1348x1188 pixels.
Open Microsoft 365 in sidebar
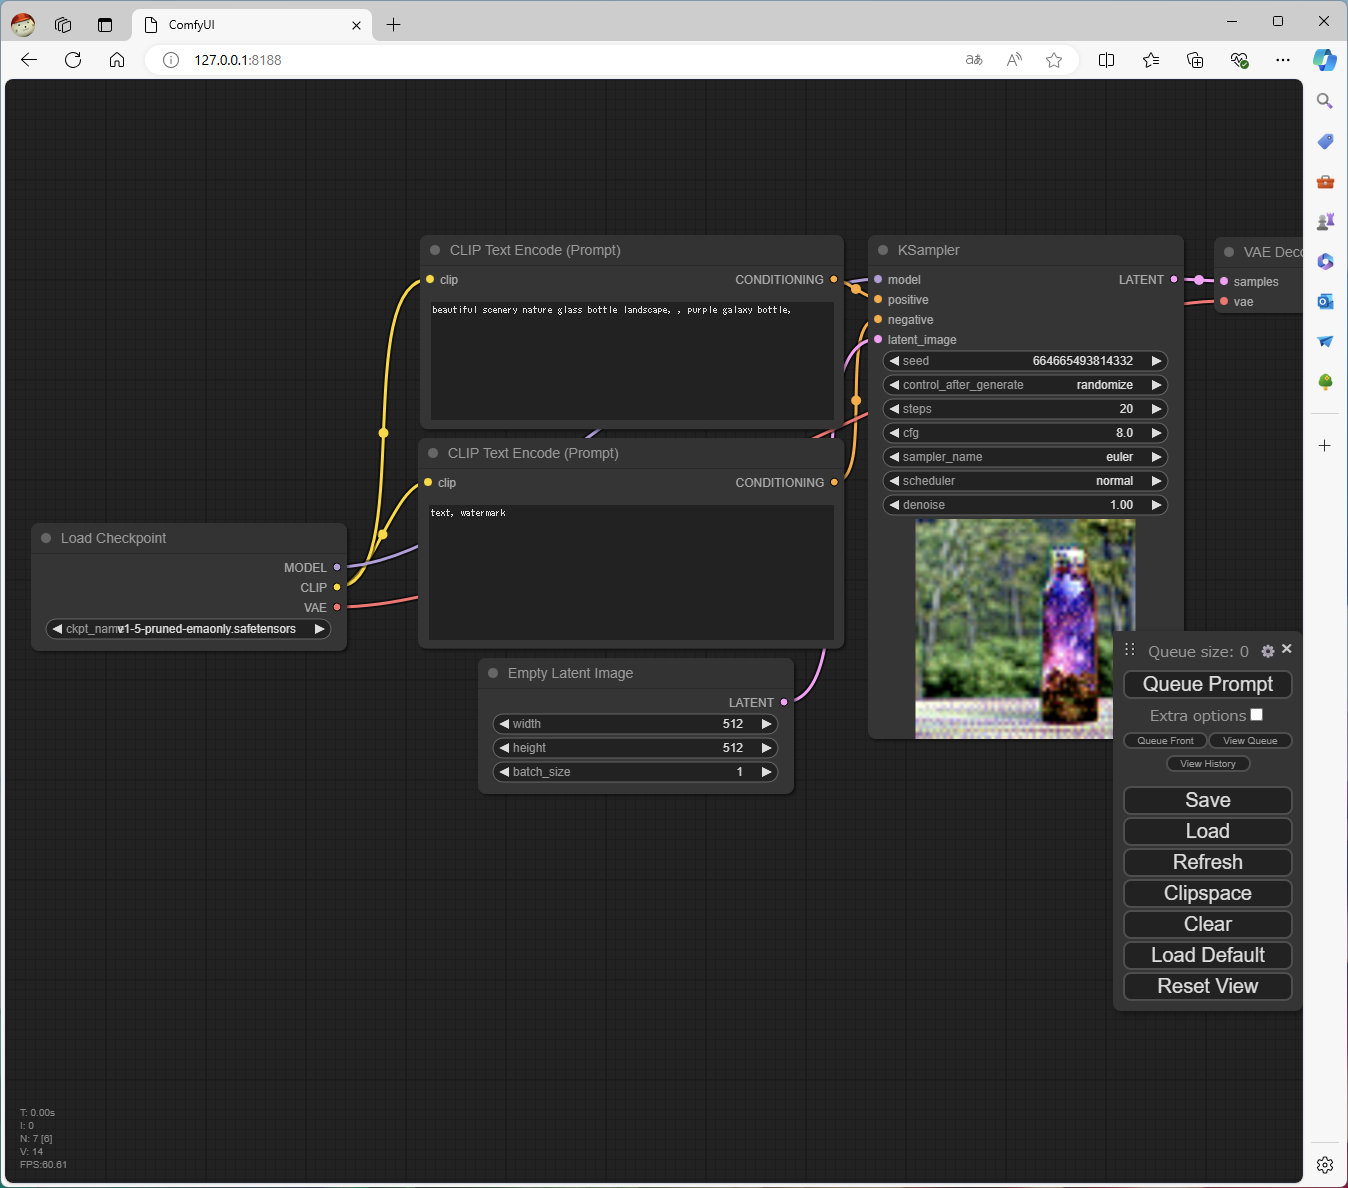click(1325, 261)
